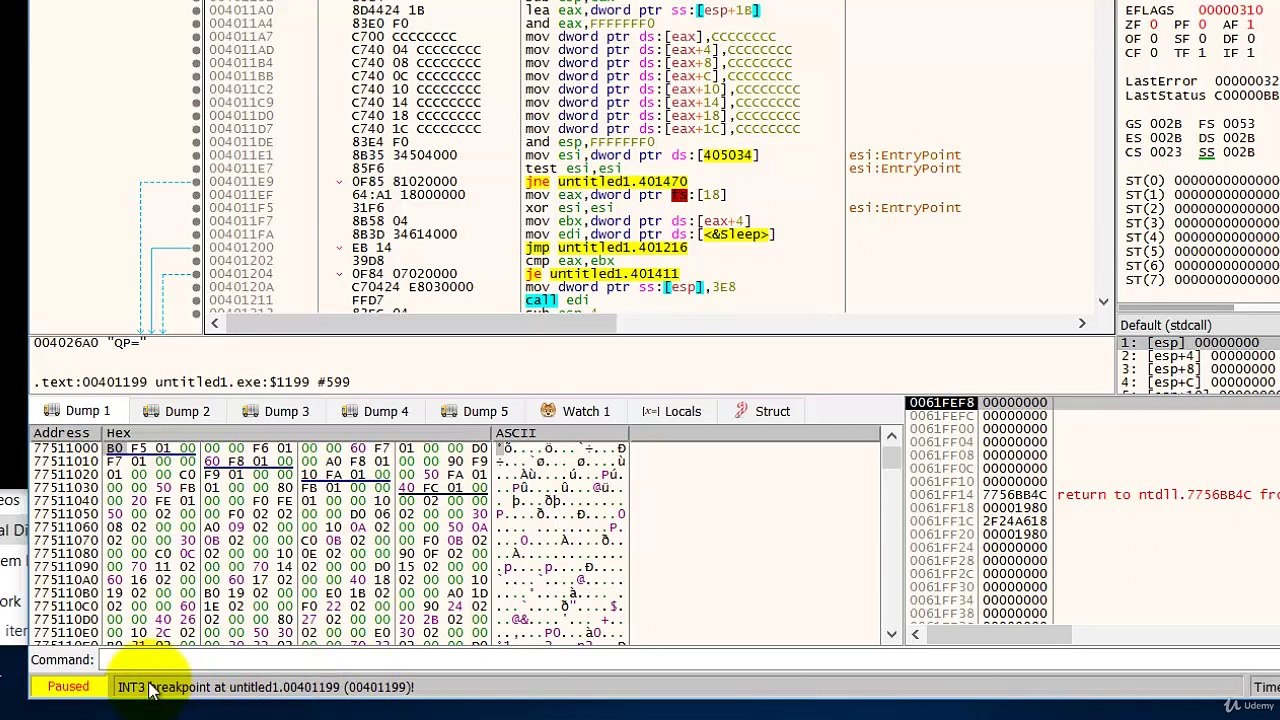The image size is (1280, 720).
Task: Click the ASCII column header in dump
Action: (x=560, y=433)
